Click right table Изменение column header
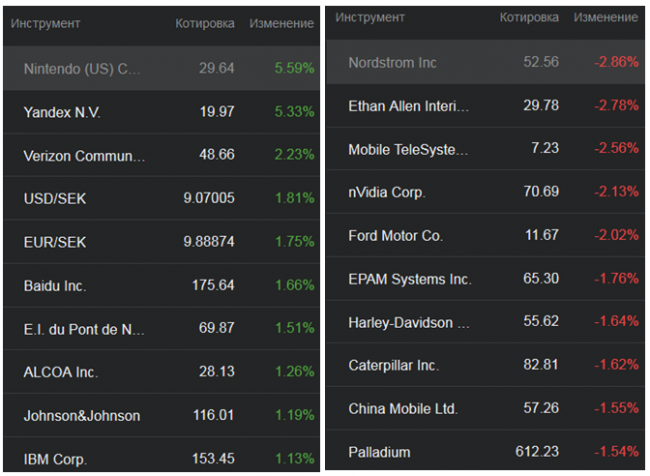Image resolution: width=650 pixels, height=476 pixels. tap(606, 17)
